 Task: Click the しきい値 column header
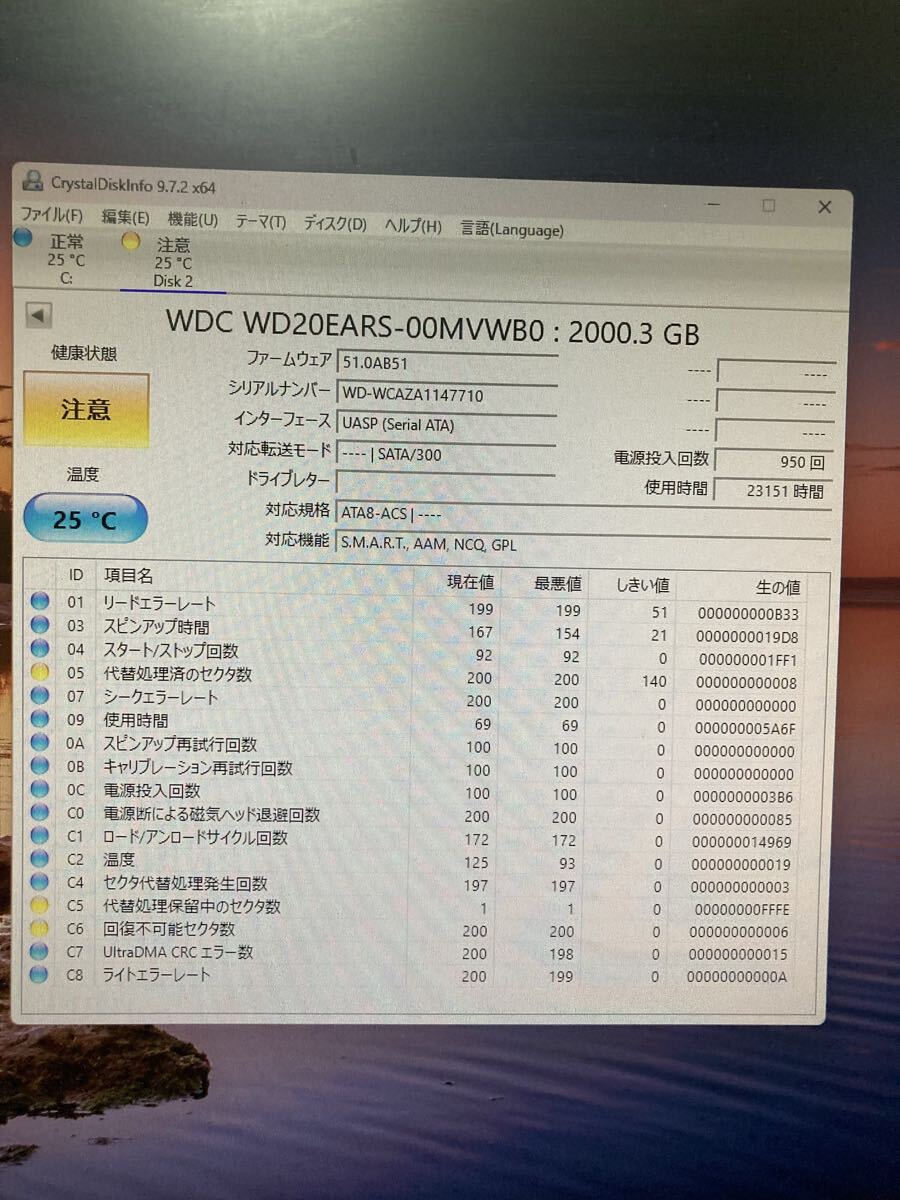643,585
